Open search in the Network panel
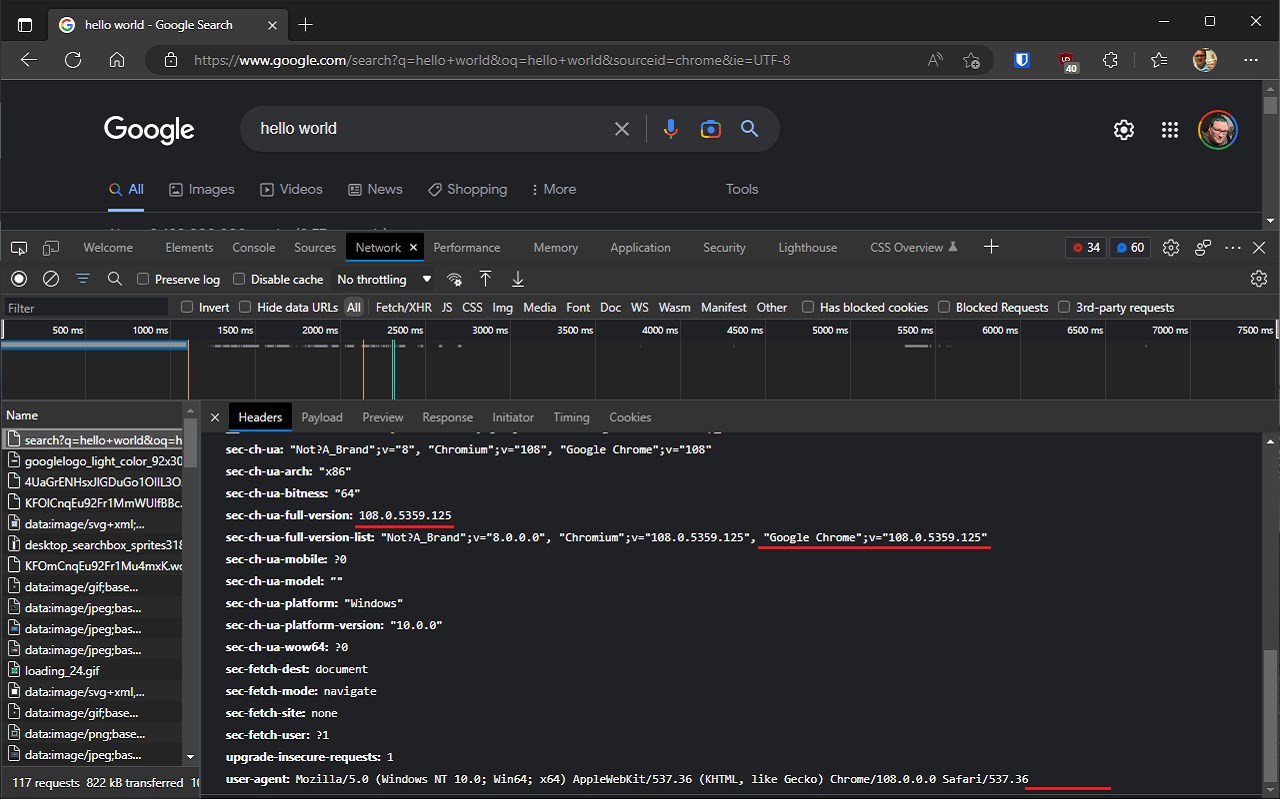 pos(115,279)
